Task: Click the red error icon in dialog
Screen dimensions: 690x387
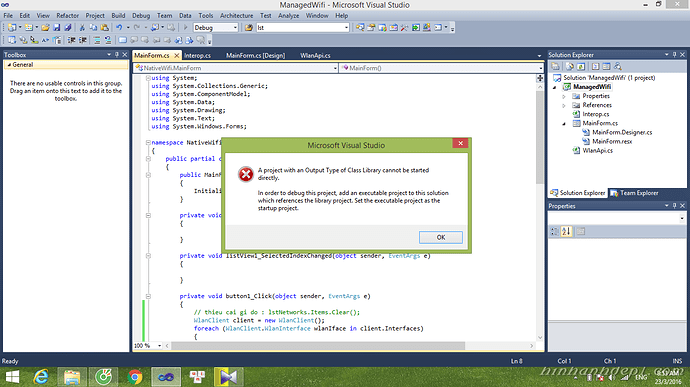Action: pyautogui.click(x=246, y=174)
